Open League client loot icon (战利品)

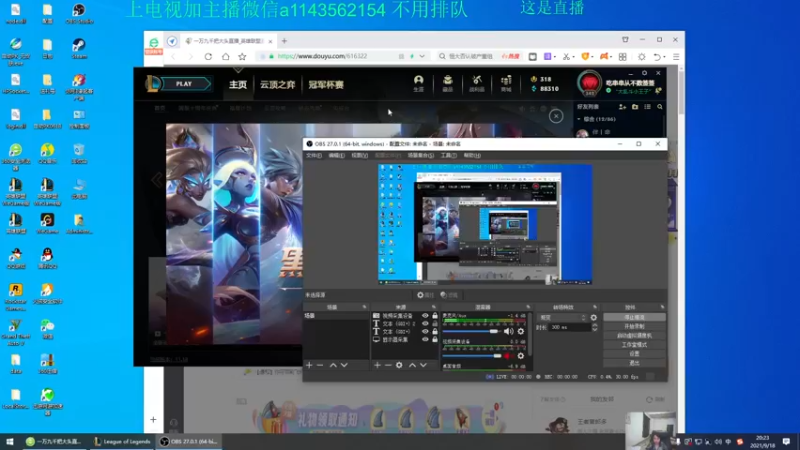coord(477,83)
